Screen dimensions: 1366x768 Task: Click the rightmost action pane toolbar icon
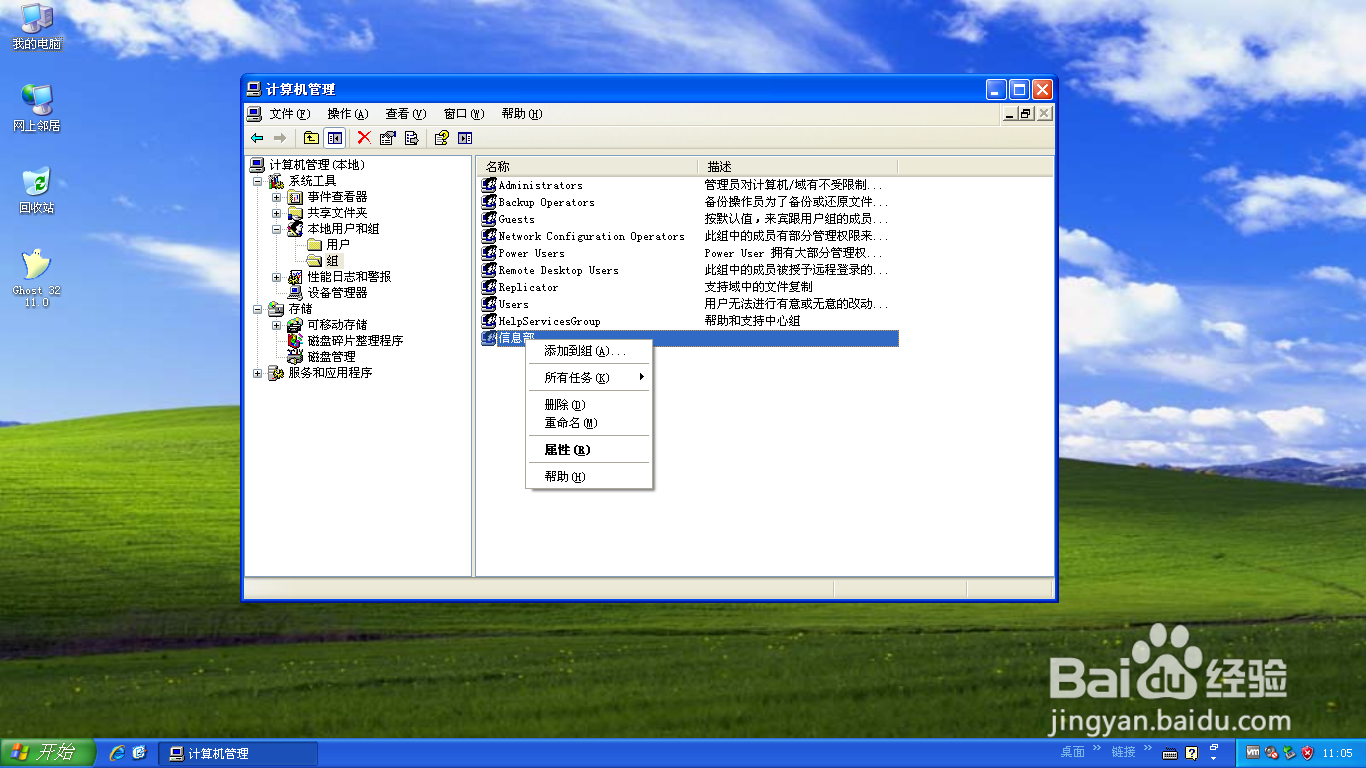[x=465, y=138]
